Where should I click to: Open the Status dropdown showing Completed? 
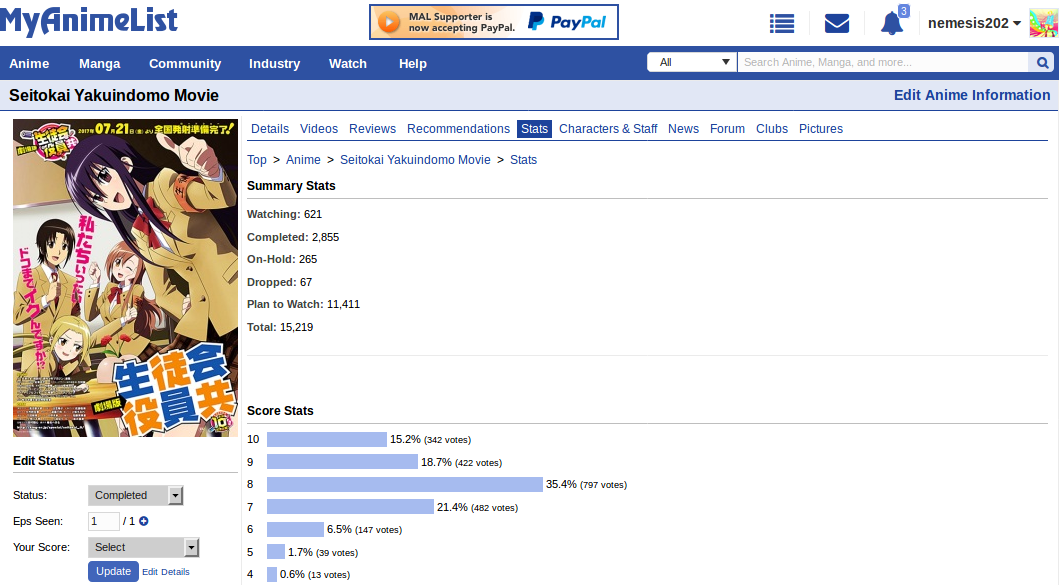[135, 495]
